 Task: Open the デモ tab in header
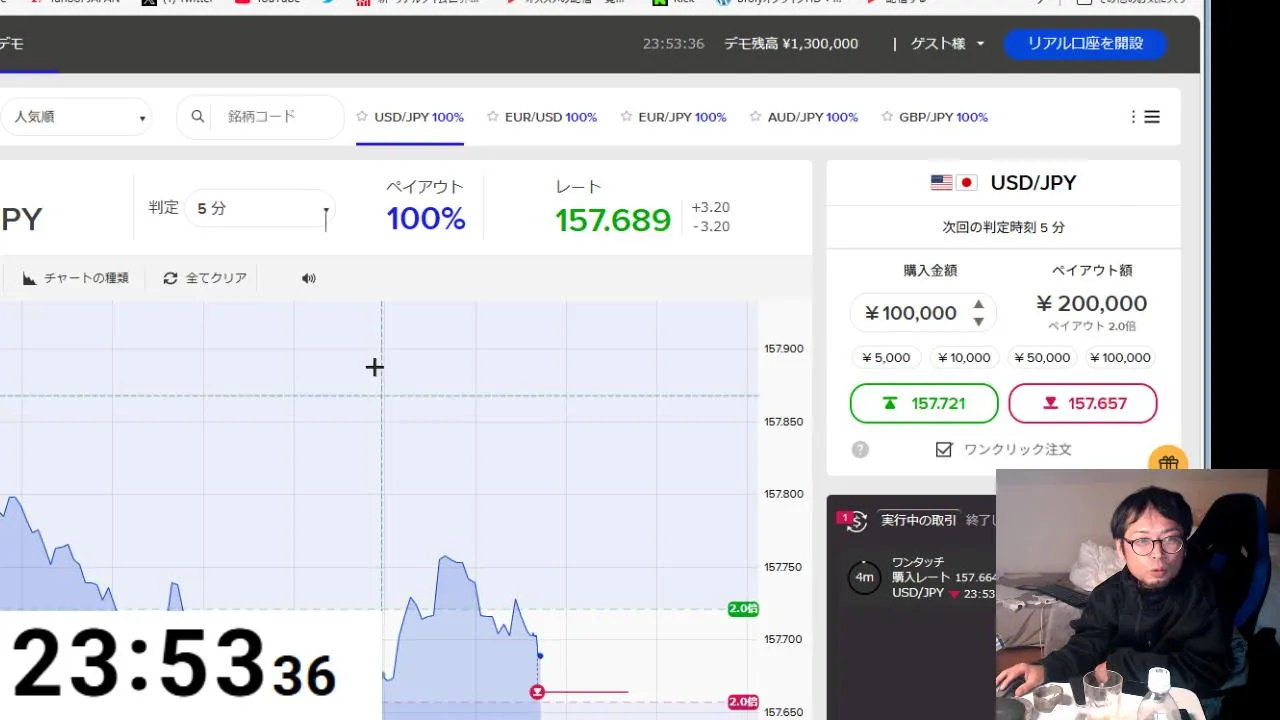tap(12, 44)
